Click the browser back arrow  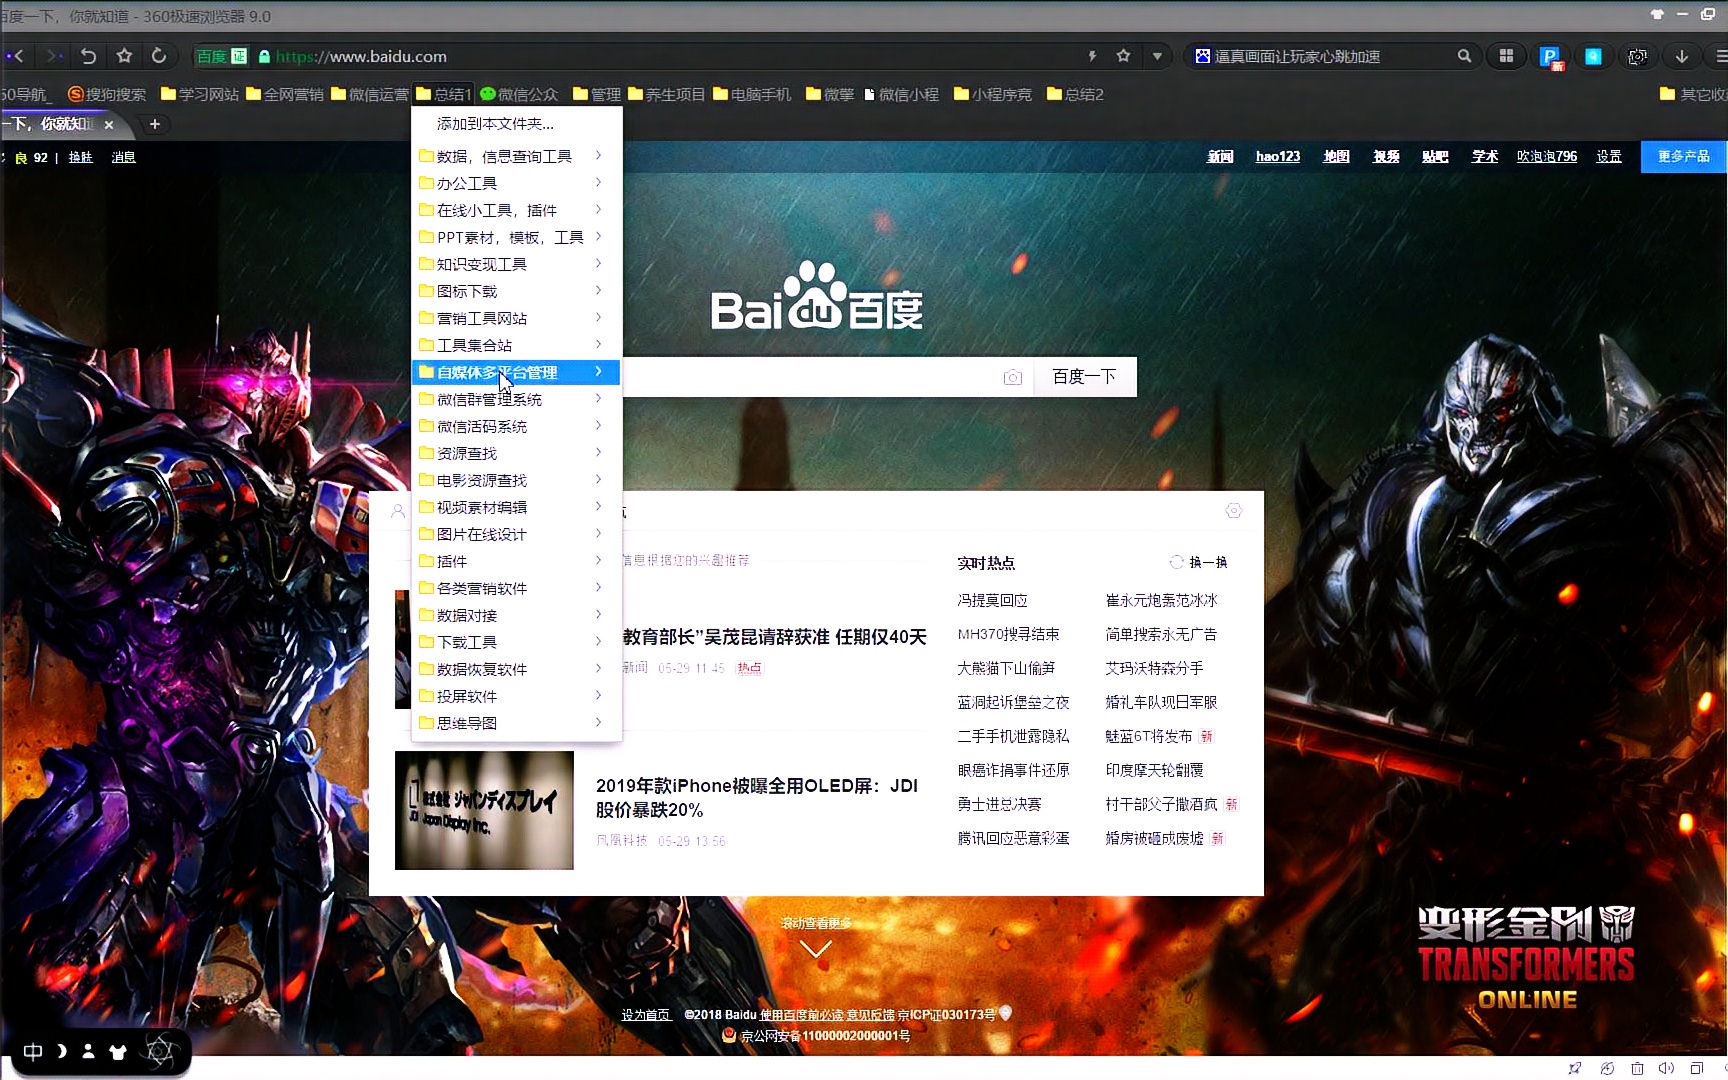(x=17, y=56)
